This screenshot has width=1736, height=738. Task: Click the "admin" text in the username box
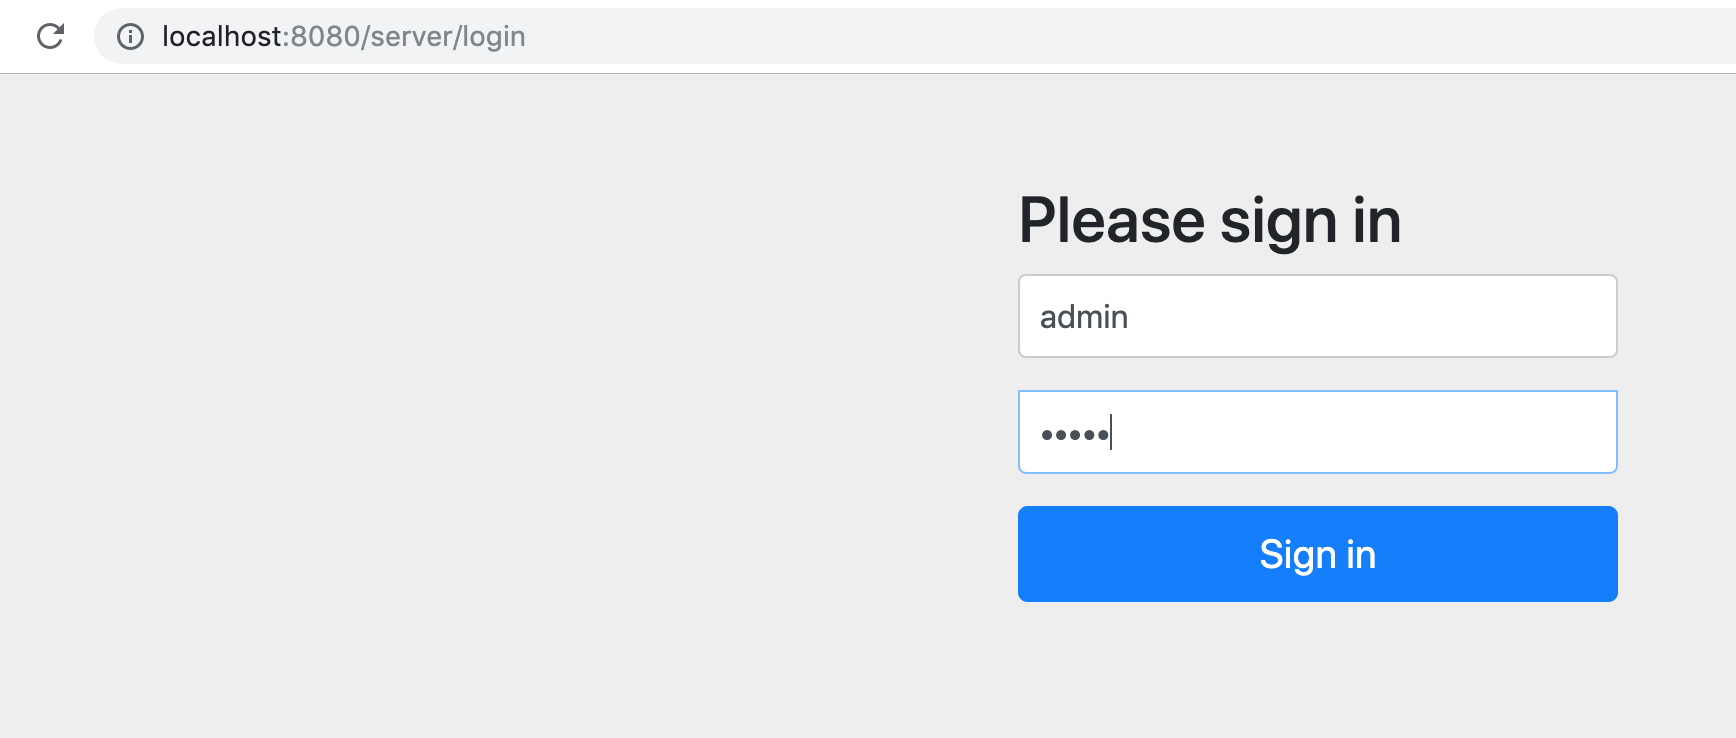pos(1084,317)
